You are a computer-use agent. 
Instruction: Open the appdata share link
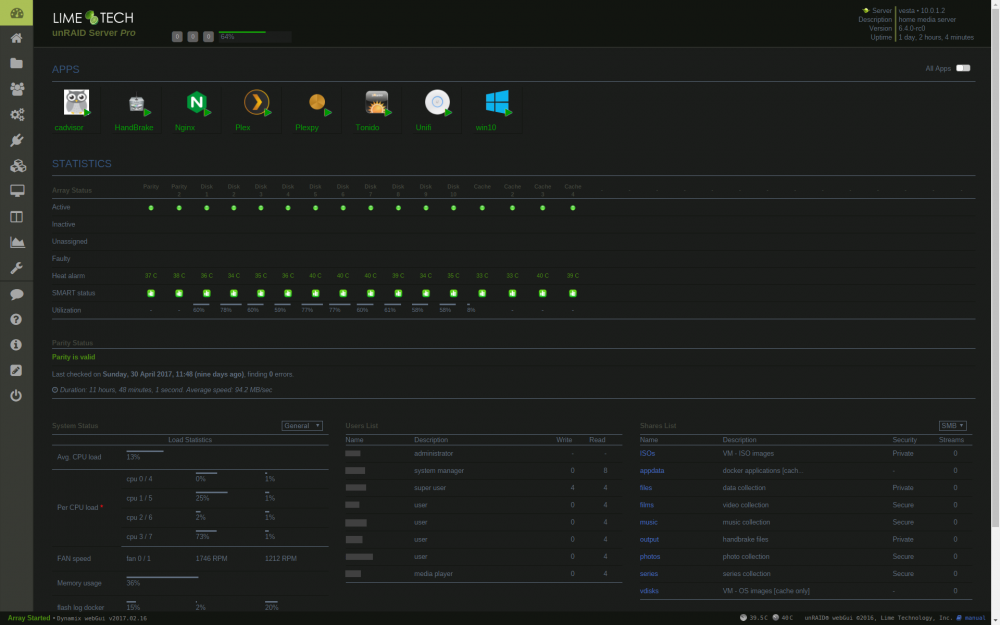coord(652,471)
